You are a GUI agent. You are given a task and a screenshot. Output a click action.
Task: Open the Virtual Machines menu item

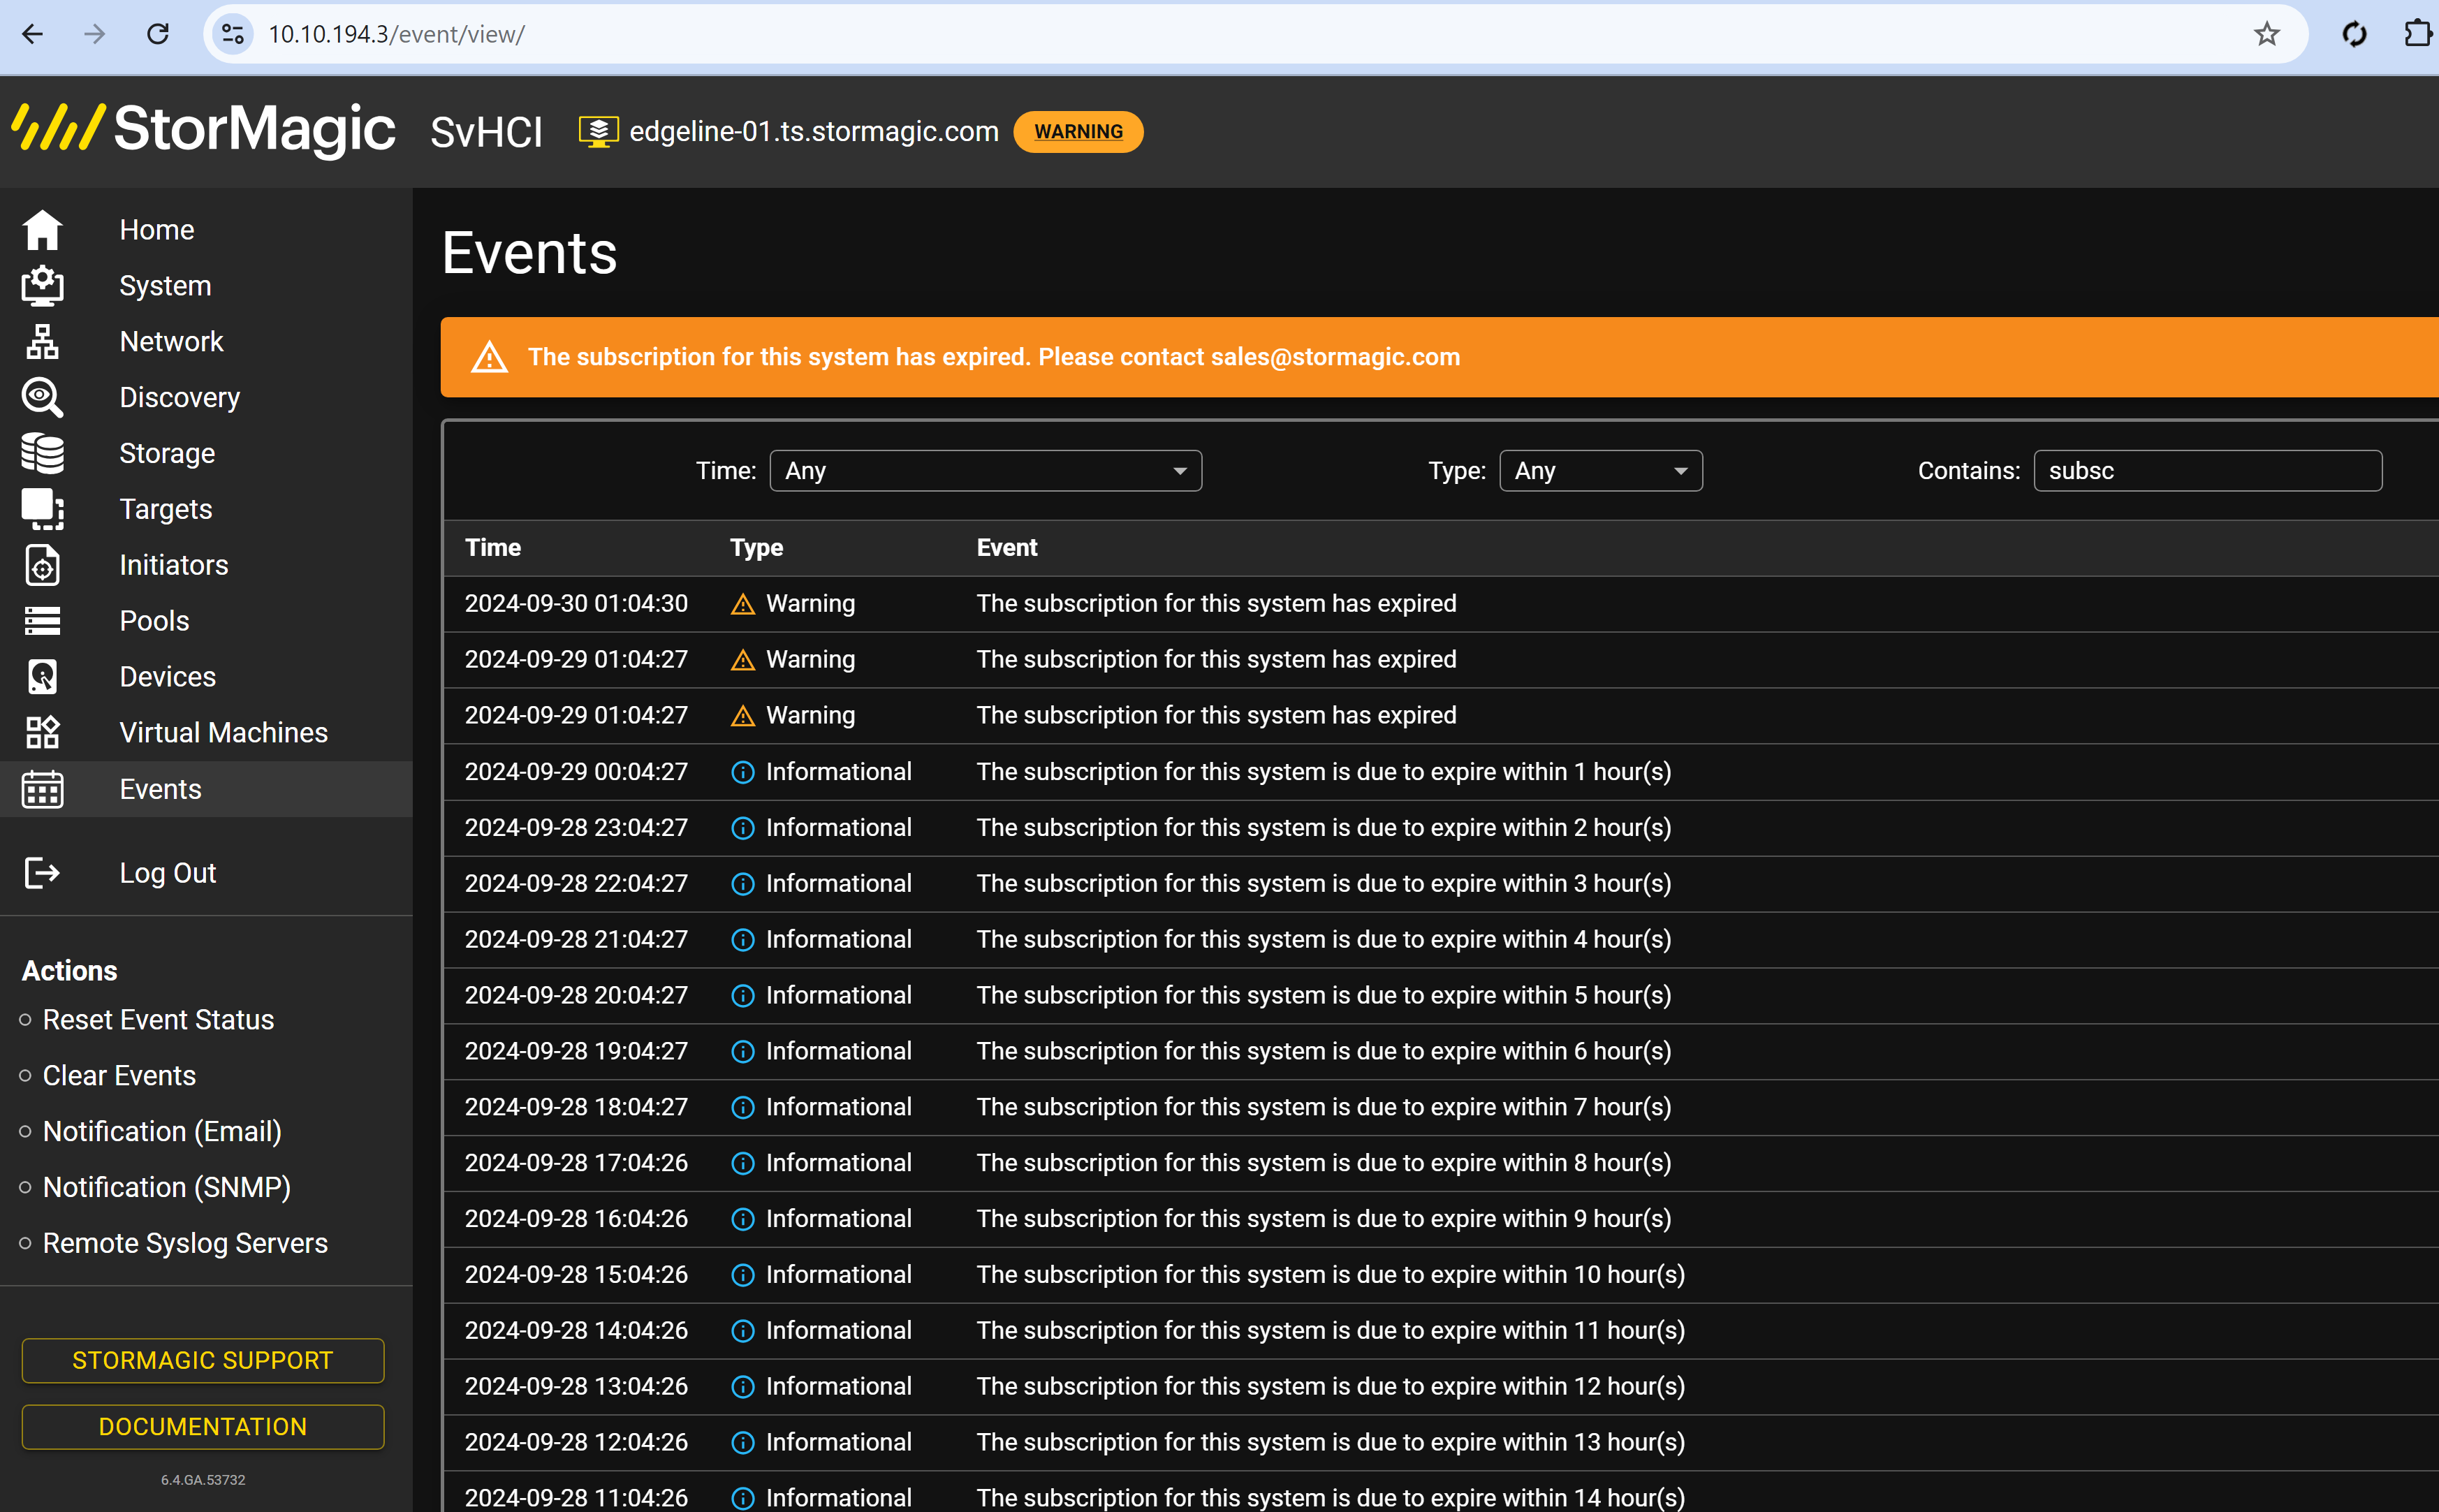pyautogui.click(x=223, y=733)
